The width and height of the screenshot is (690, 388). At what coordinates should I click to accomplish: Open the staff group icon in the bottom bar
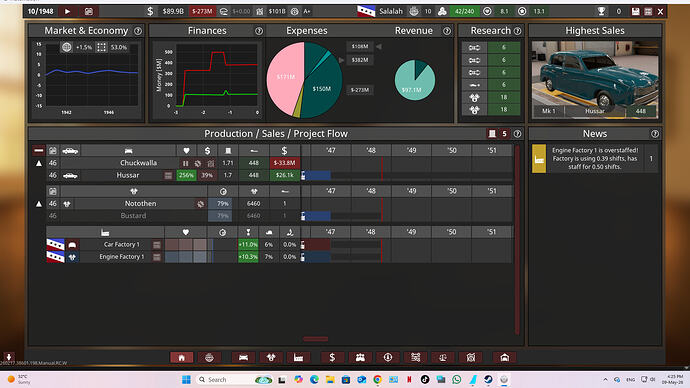tap(360, 357)
